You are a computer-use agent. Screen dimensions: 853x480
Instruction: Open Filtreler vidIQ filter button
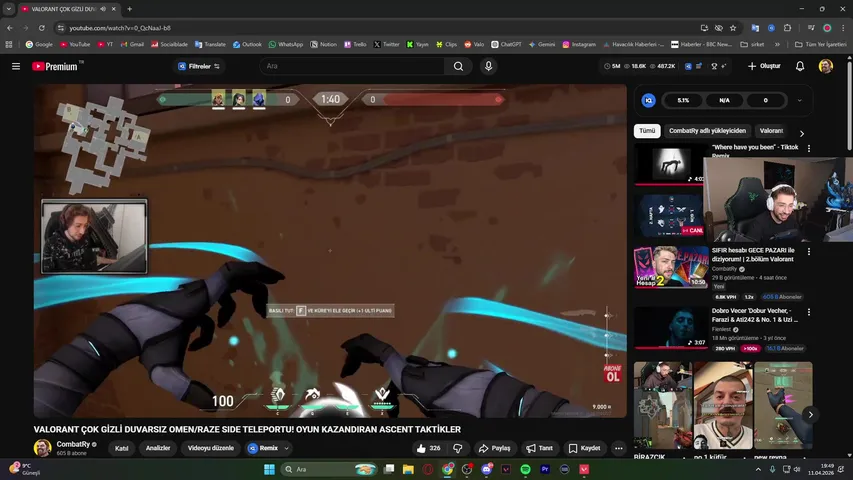tap(199, 66)
